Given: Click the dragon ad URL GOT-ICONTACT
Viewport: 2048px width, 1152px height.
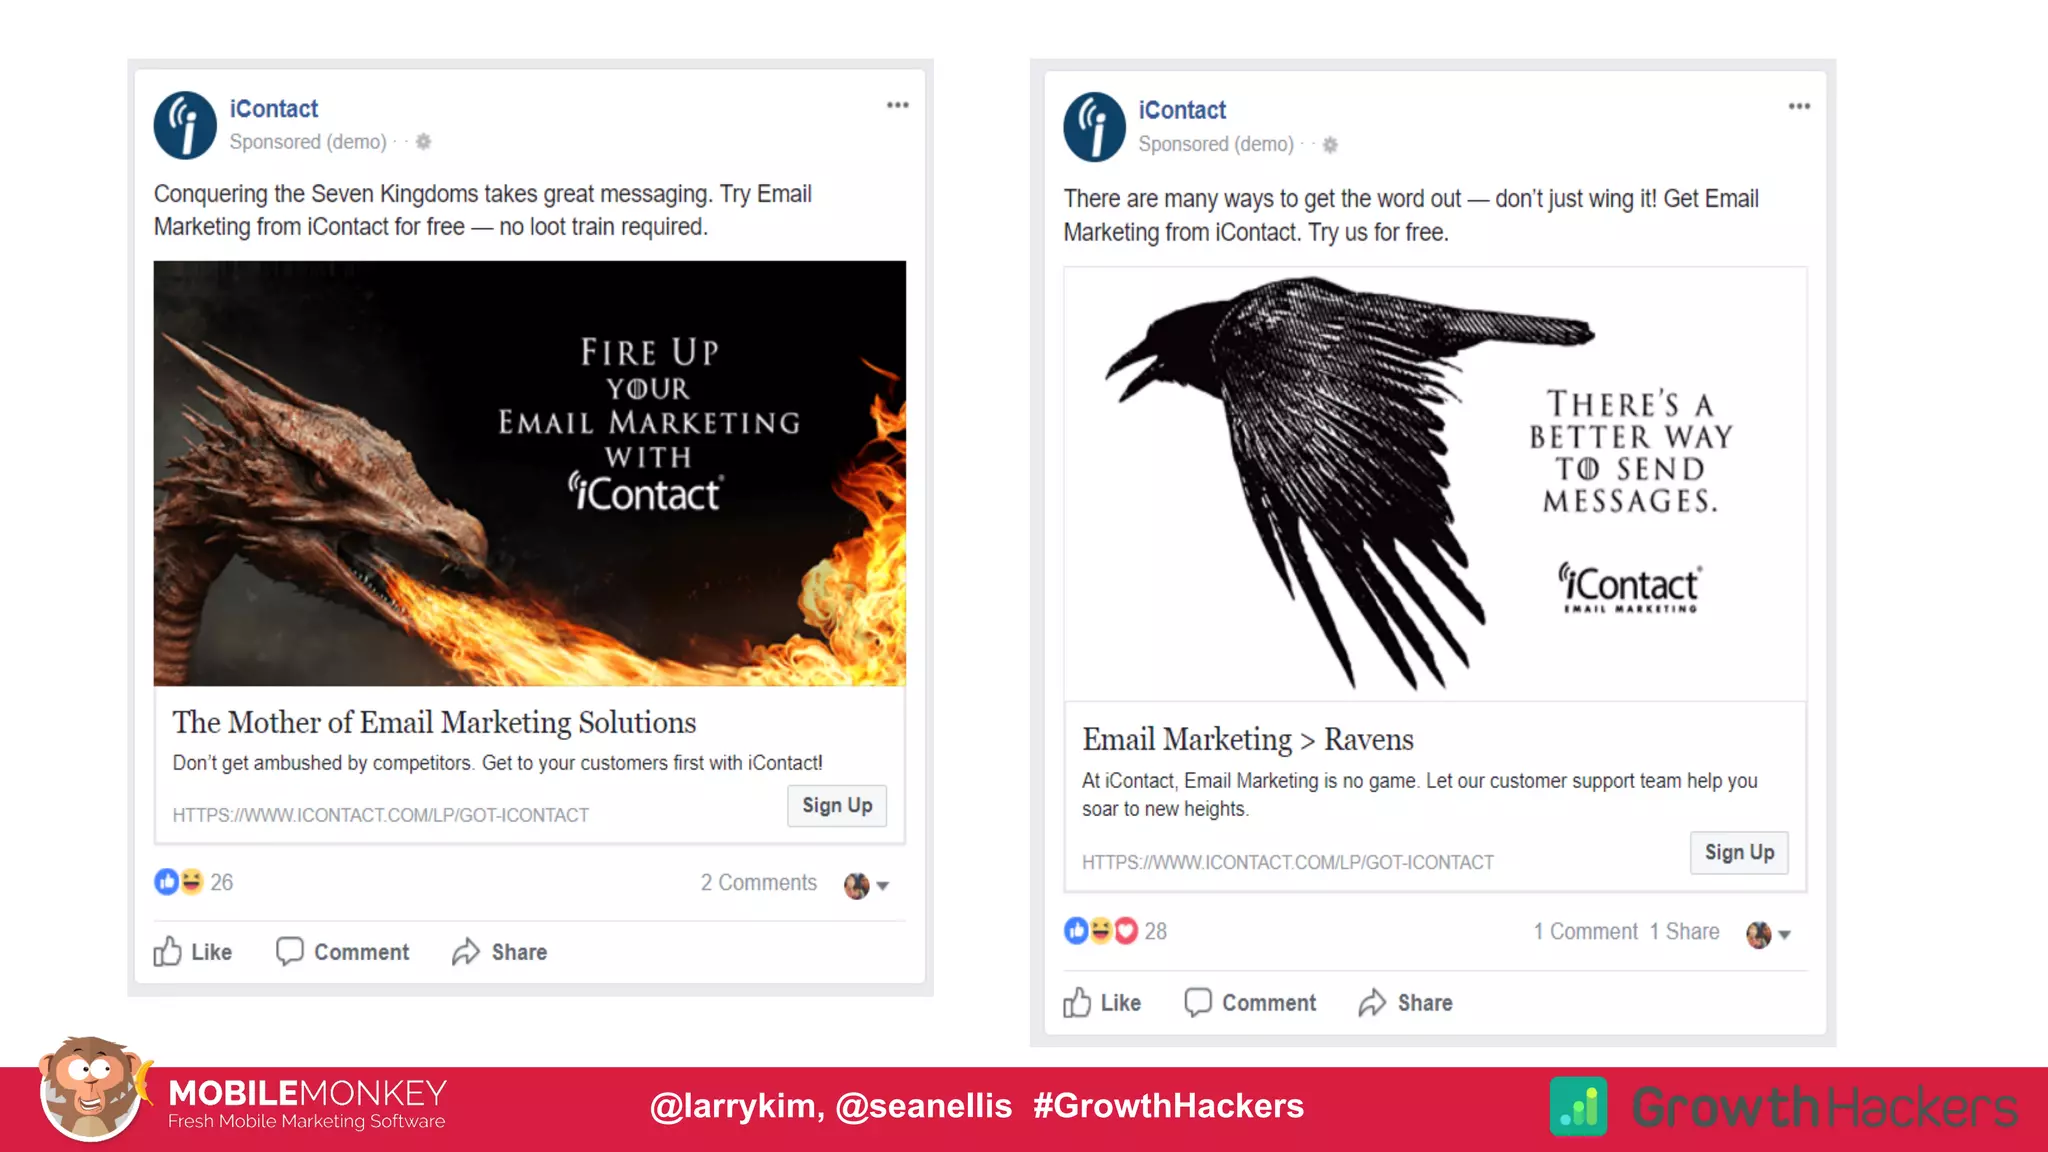Looking at the screenshot, I should pos(381,815).
